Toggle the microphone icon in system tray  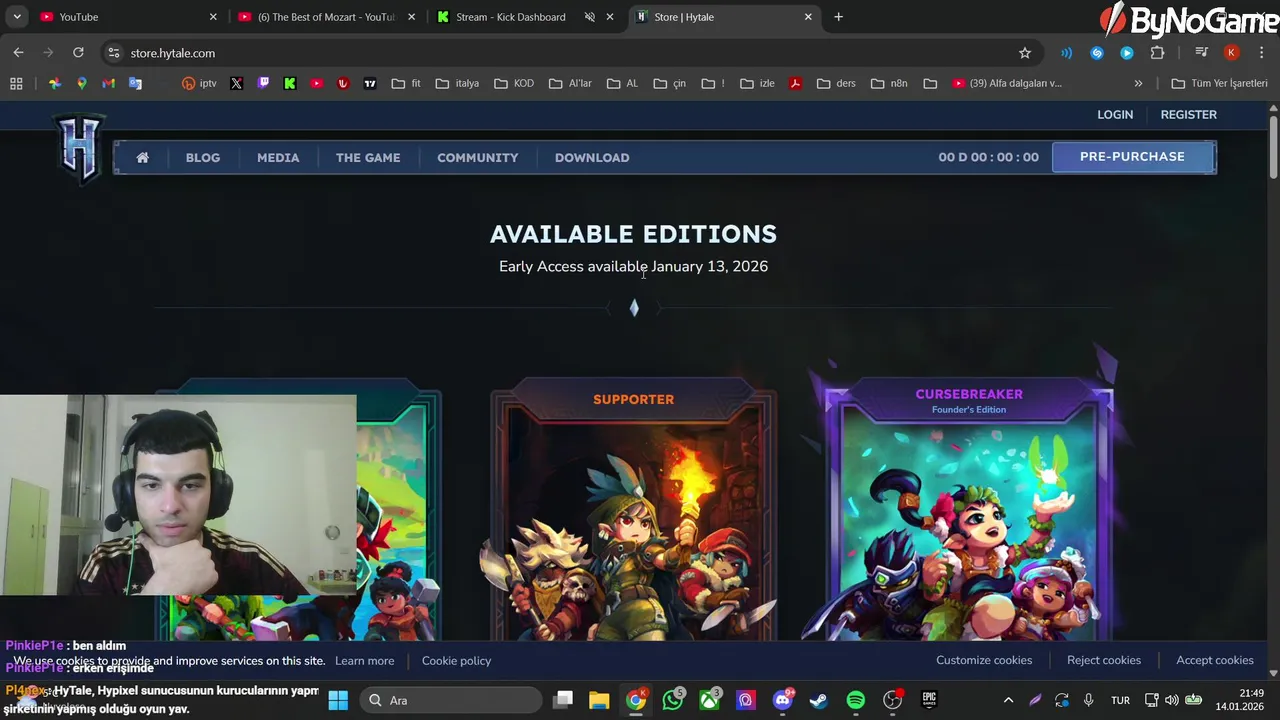pyautogui.click(x=1088, y=700)
